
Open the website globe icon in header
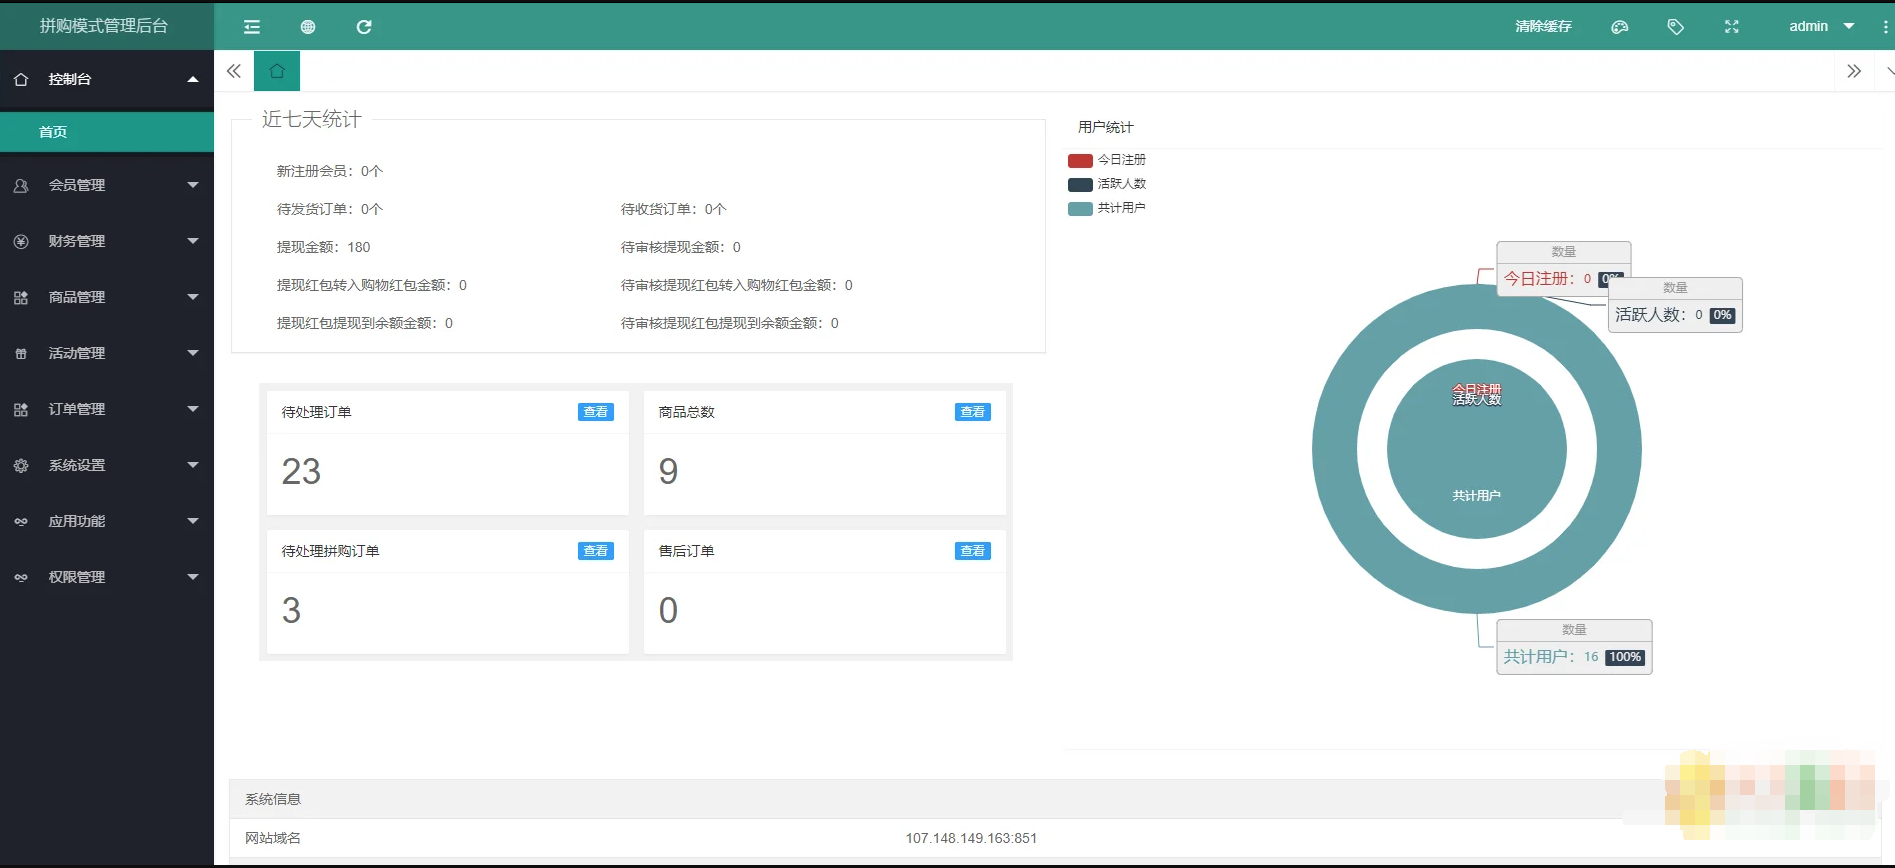[x=308, y=27]
